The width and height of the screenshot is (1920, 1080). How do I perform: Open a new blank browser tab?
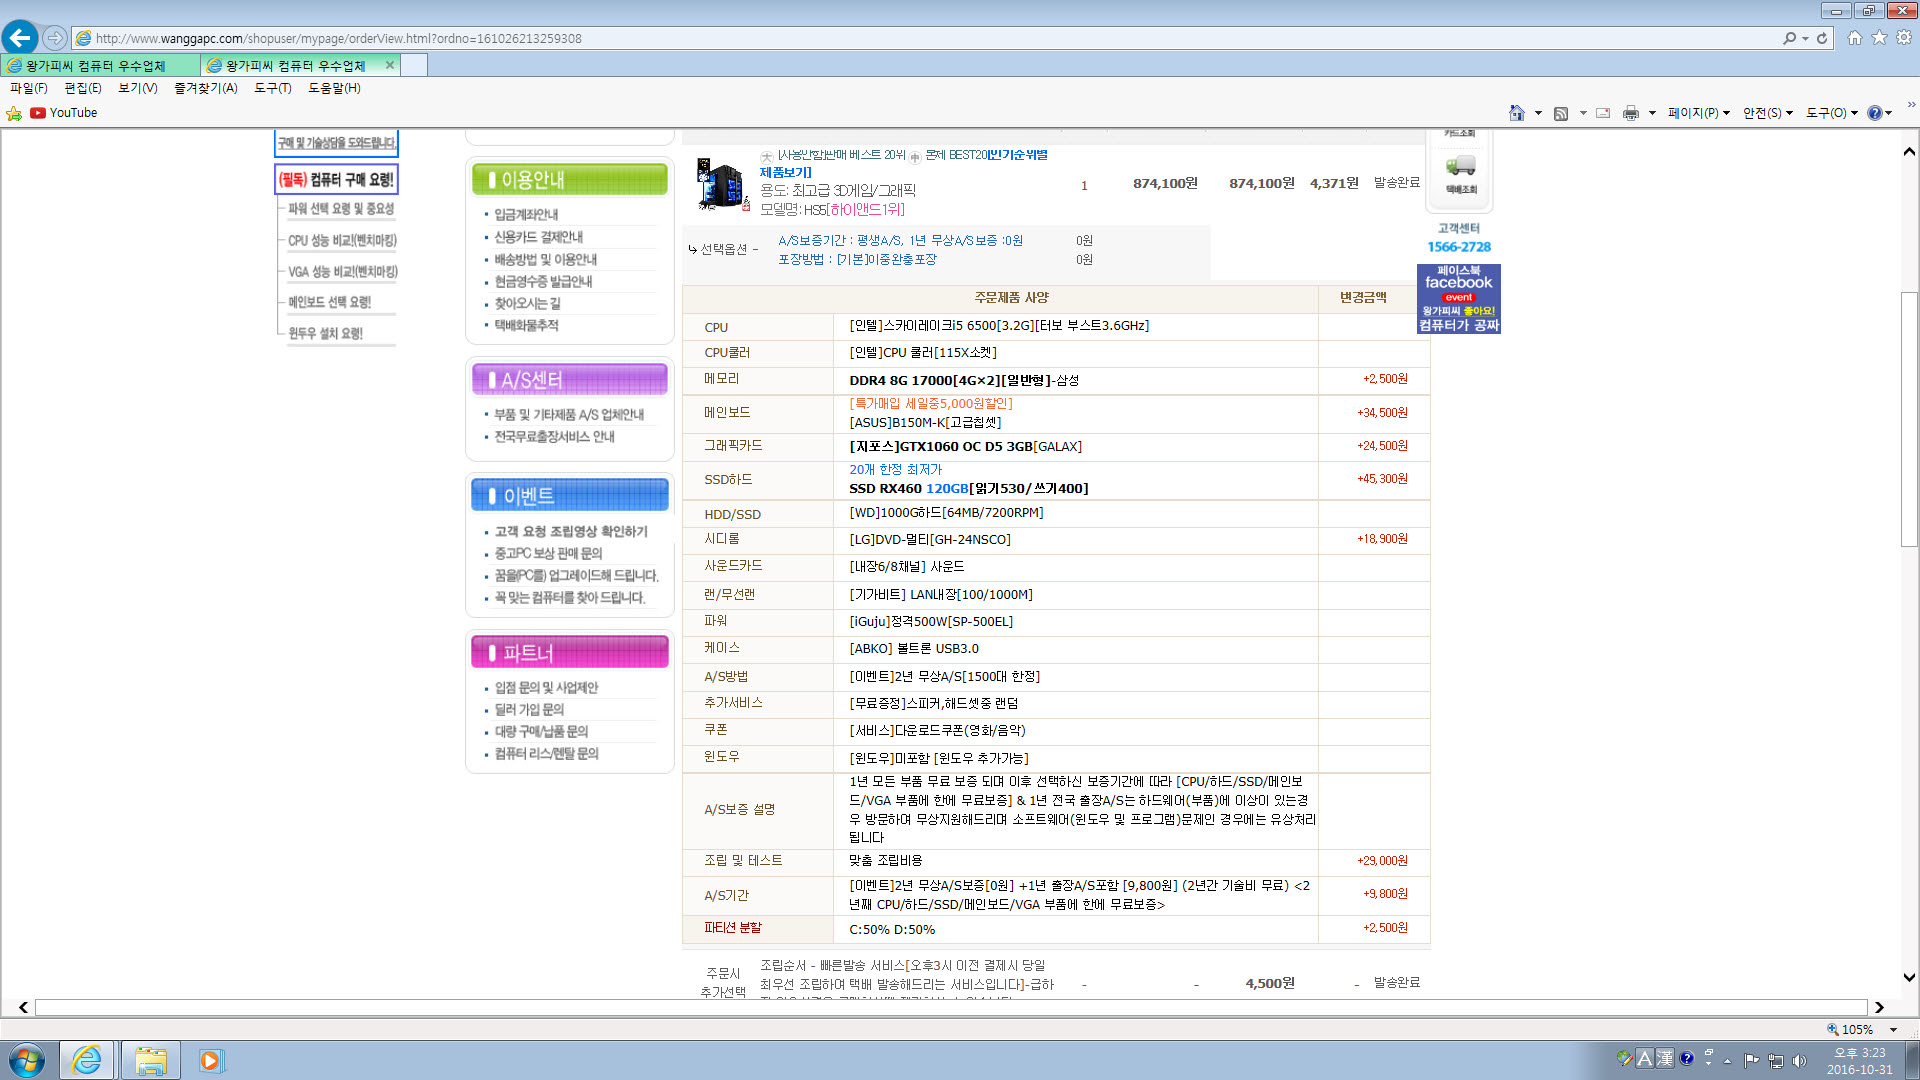click(x=414, y=65)
